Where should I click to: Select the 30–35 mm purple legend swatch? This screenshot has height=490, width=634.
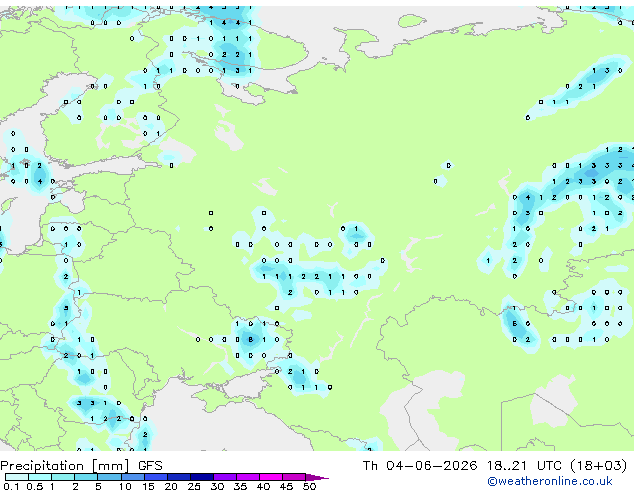pyautogui.click(x=225, y=477)
